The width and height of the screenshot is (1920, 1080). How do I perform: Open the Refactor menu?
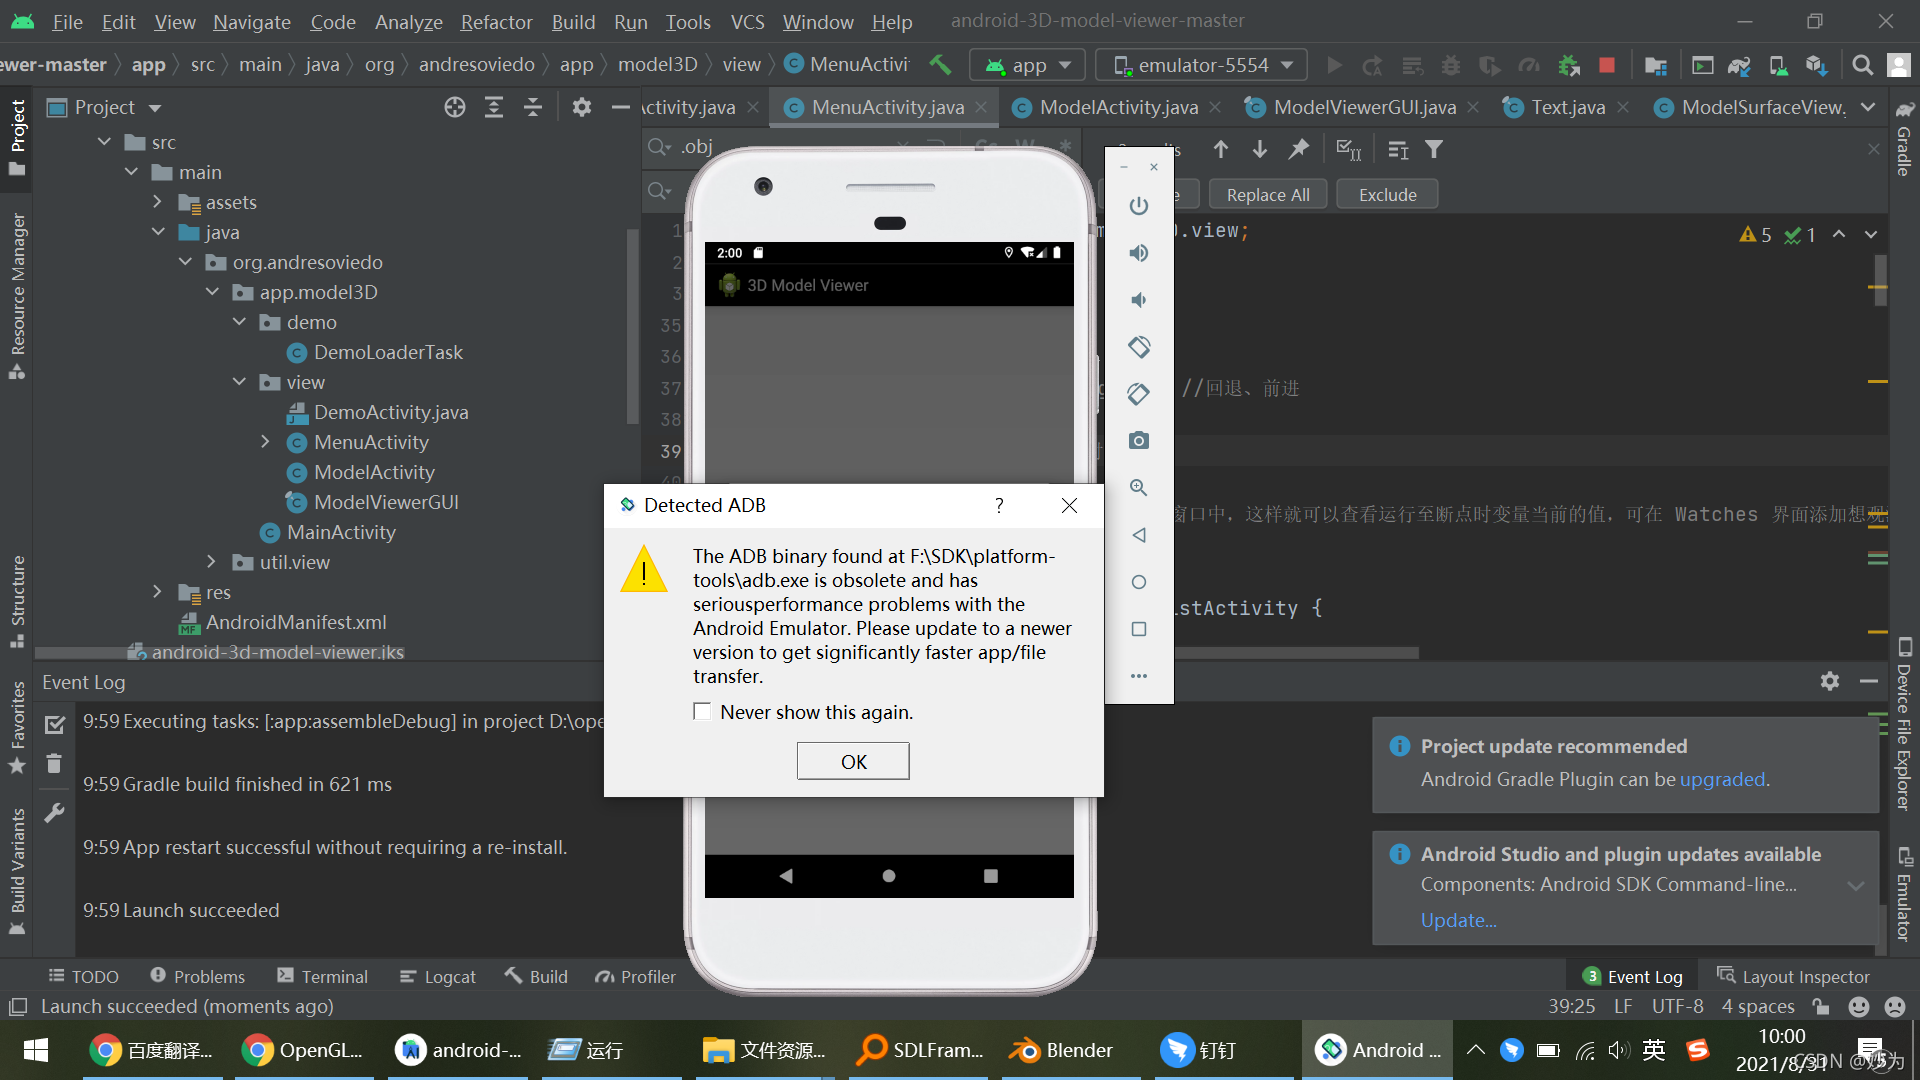[496, 21]
